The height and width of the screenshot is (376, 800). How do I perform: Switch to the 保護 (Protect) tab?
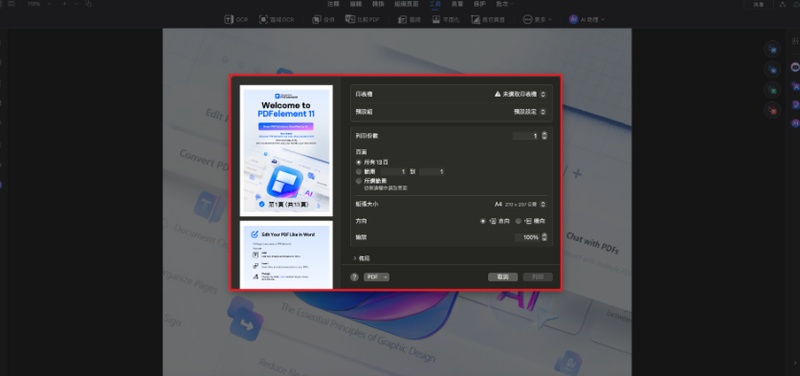[x=480, y=4]
